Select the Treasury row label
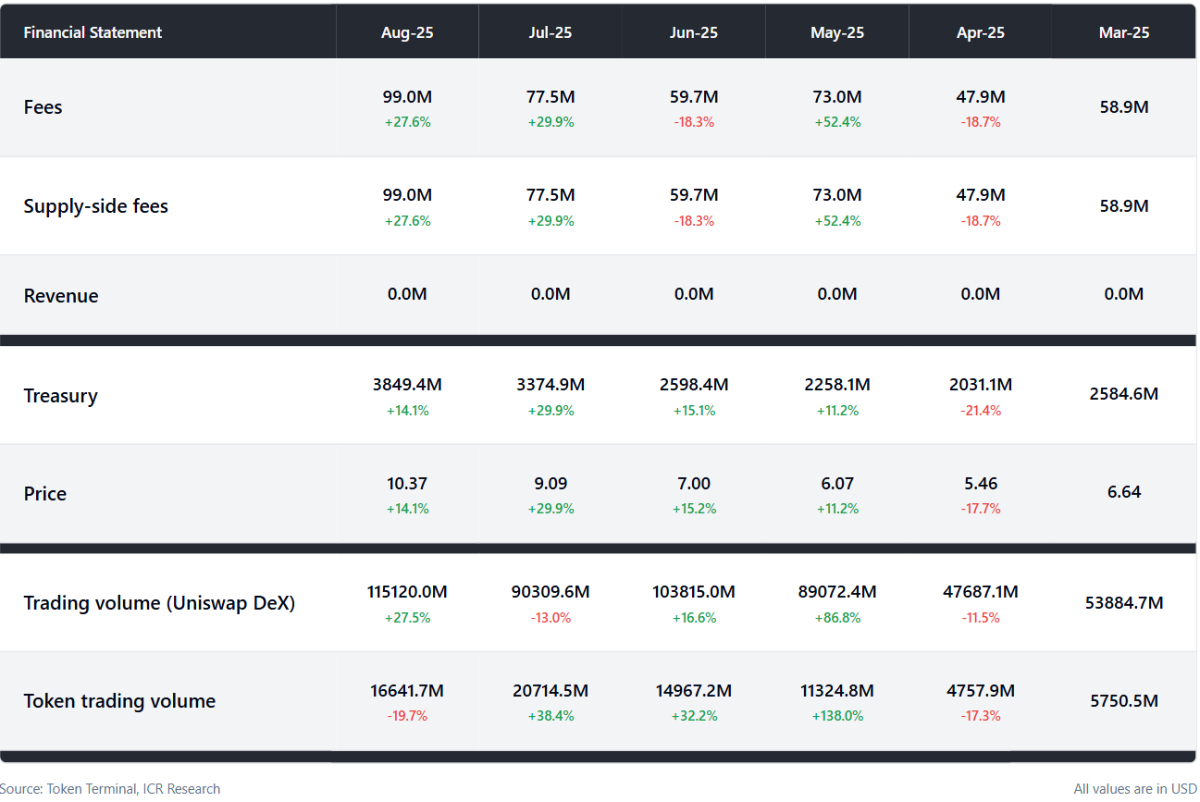Screen dimensions: 1200x802 point(61,396)
